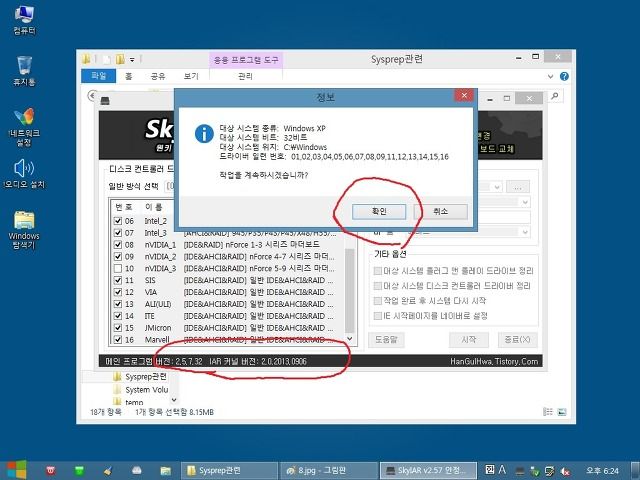
Task: Launch the green pinned taskbar icon
Action: click(x=79, y=471)
